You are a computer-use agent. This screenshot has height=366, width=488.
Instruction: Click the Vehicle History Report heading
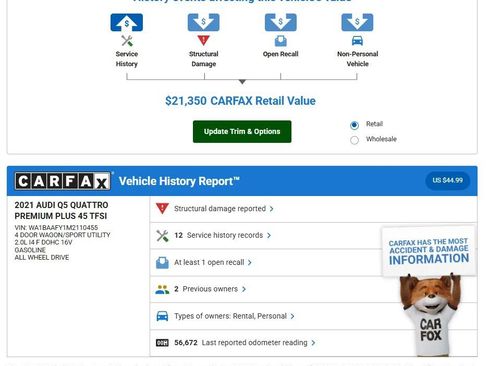coord(179,181)
